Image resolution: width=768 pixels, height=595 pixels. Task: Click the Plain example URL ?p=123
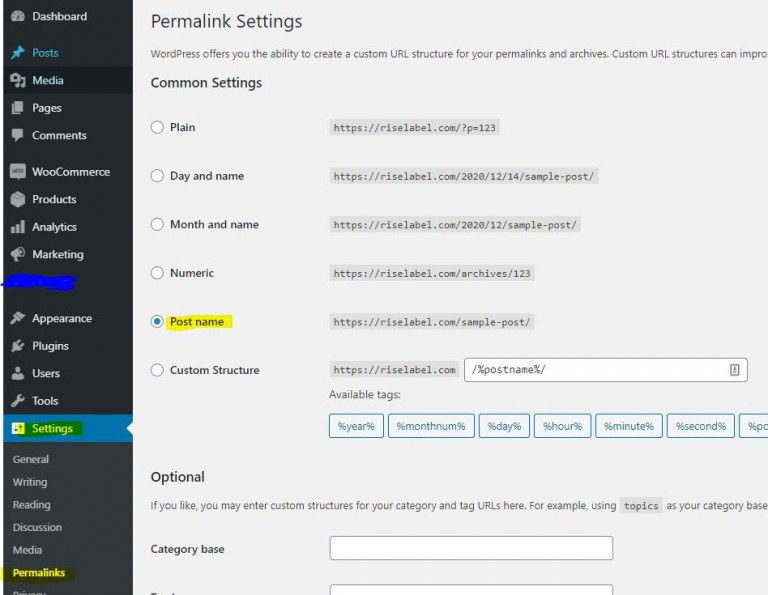(414, 128)
